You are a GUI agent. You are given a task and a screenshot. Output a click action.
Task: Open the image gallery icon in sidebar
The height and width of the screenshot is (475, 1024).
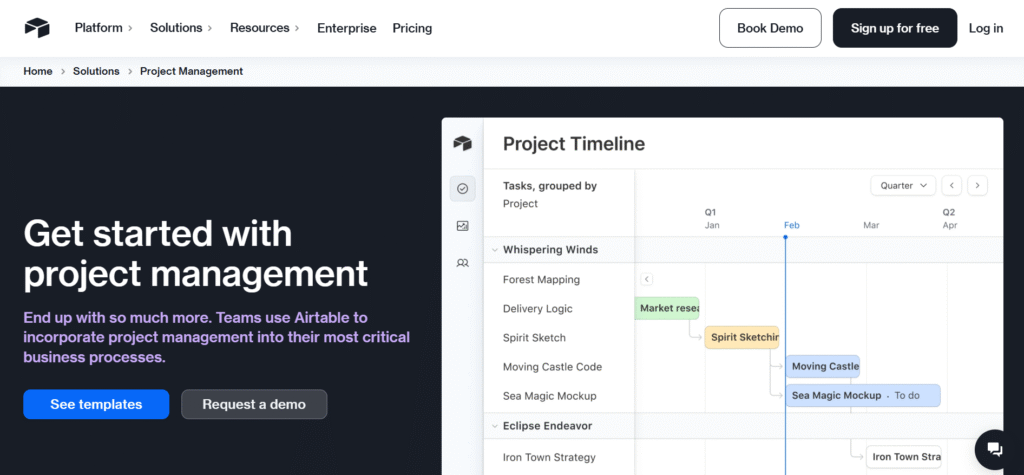tap(462, 226)
